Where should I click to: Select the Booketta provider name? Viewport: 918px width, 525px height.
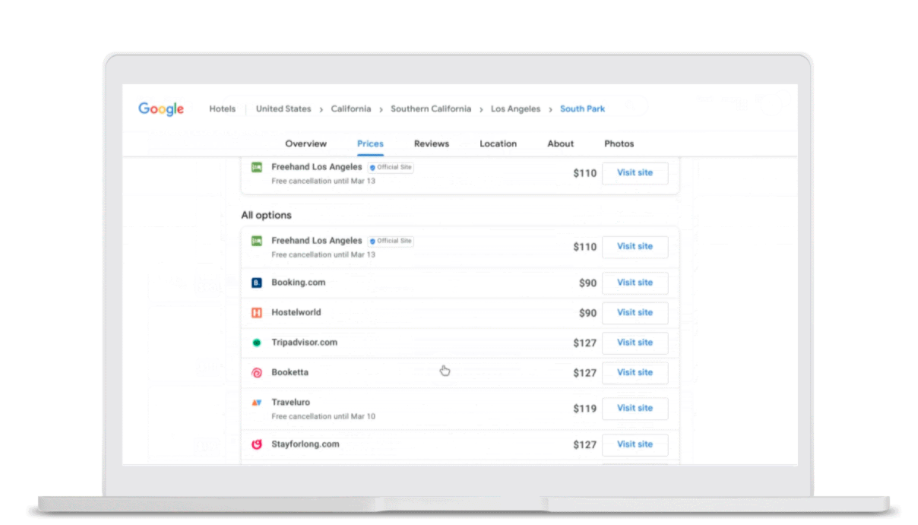coord(290,372)
